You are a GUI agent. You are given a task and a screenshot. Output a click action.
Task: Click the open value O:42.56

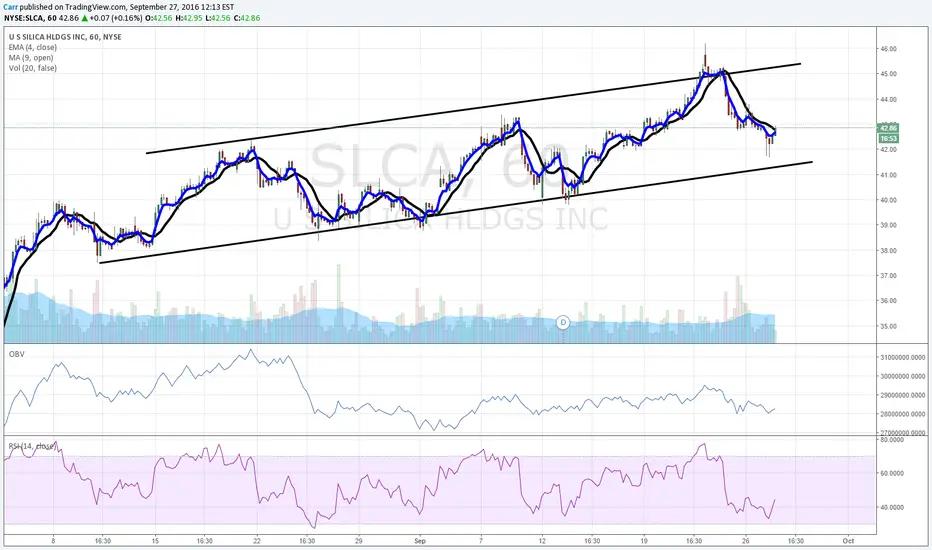(x=159, y=18)
